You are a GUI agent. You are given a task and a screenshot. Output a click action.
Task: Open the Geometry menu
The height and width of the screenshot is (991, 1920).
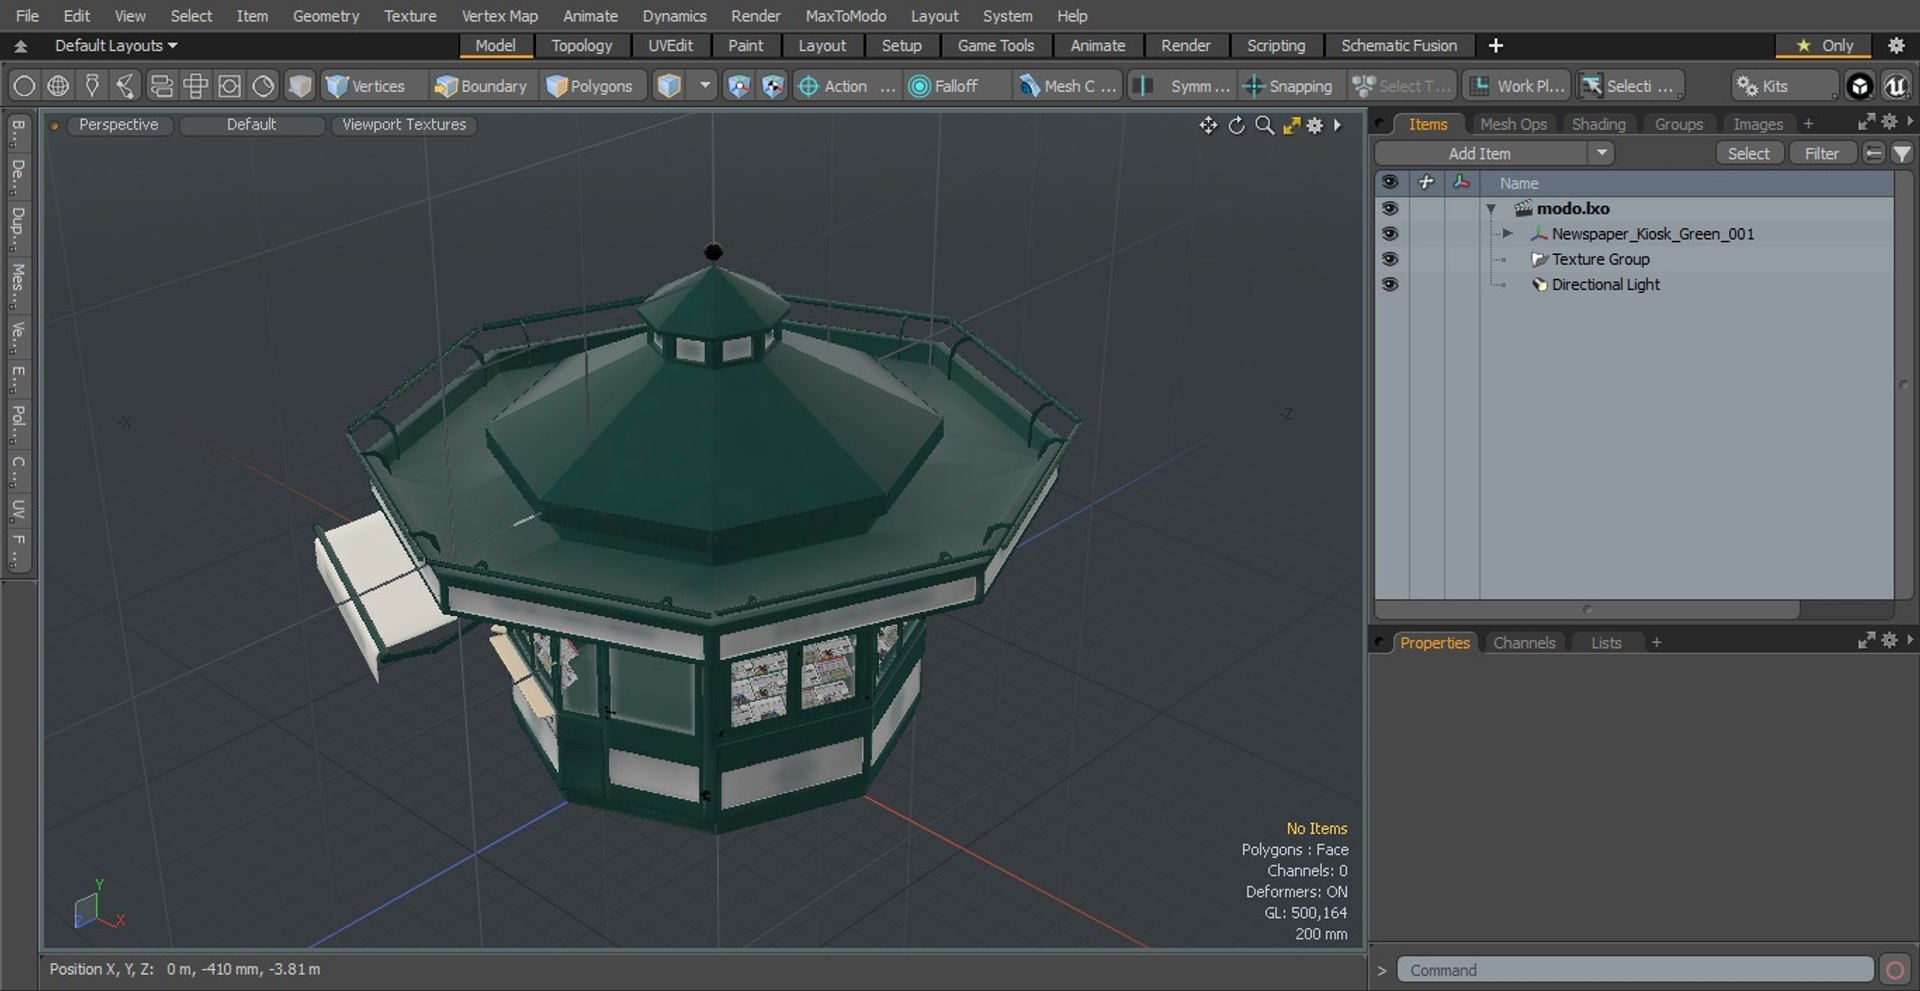[326, 16]
